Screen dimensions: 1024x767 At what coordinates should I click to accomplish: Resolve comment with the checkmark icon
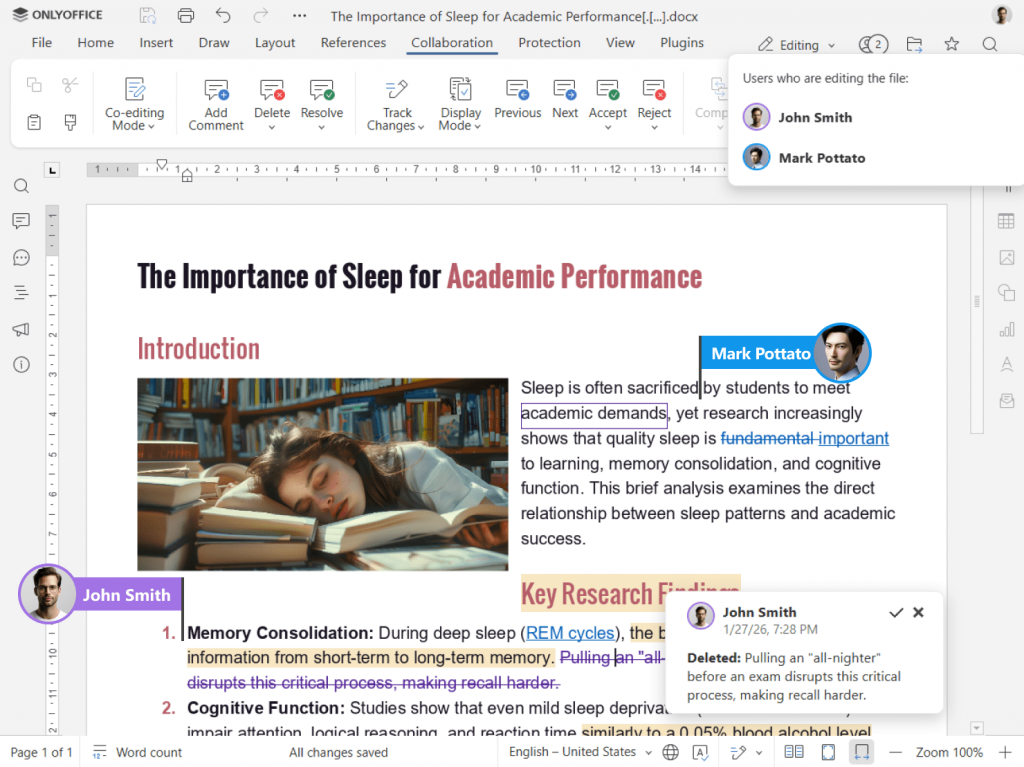click(896, 612)
